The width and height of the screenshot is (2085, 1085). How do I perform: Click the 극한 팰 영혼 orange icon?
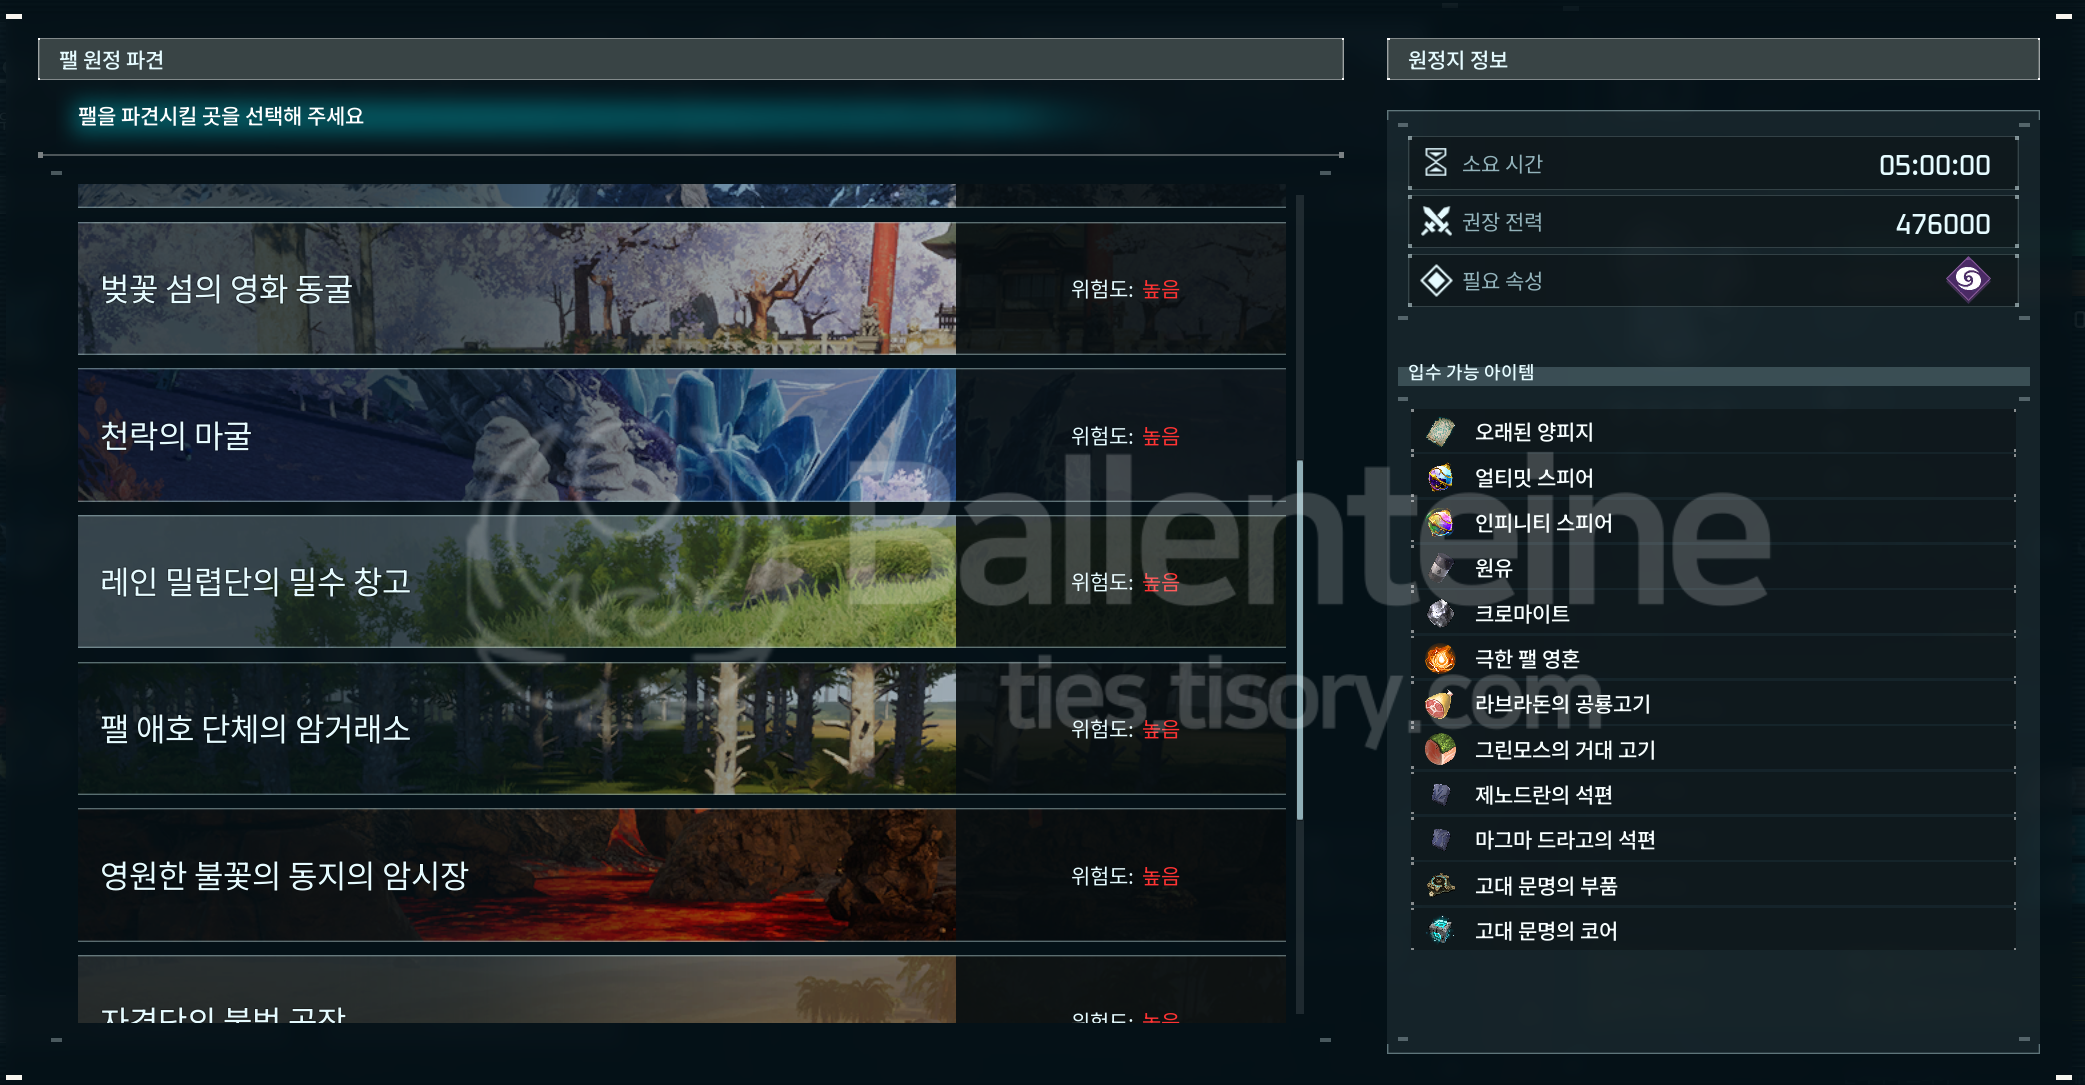[1440, 659]
